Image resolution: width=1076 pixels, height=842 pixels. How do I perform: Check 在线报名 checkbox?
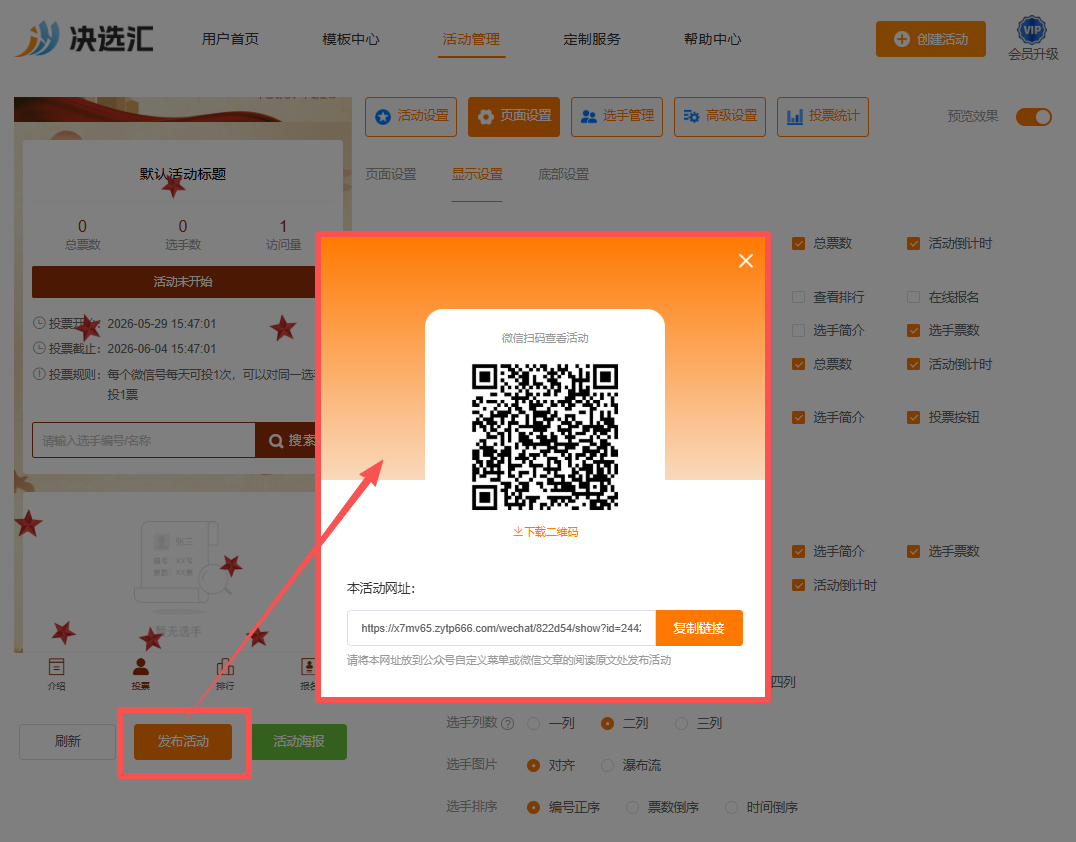[913, 297]
